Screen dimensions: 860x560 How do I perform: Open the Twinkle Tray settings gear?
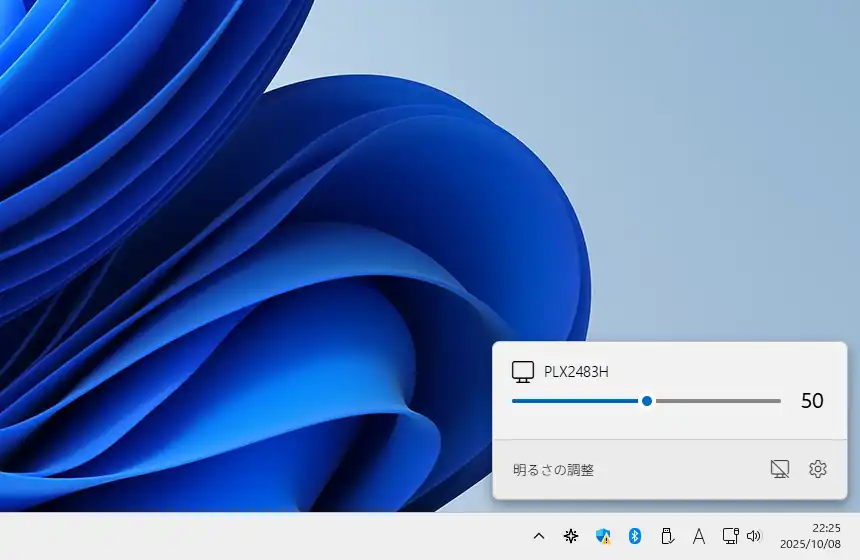(x=818, y=469)
